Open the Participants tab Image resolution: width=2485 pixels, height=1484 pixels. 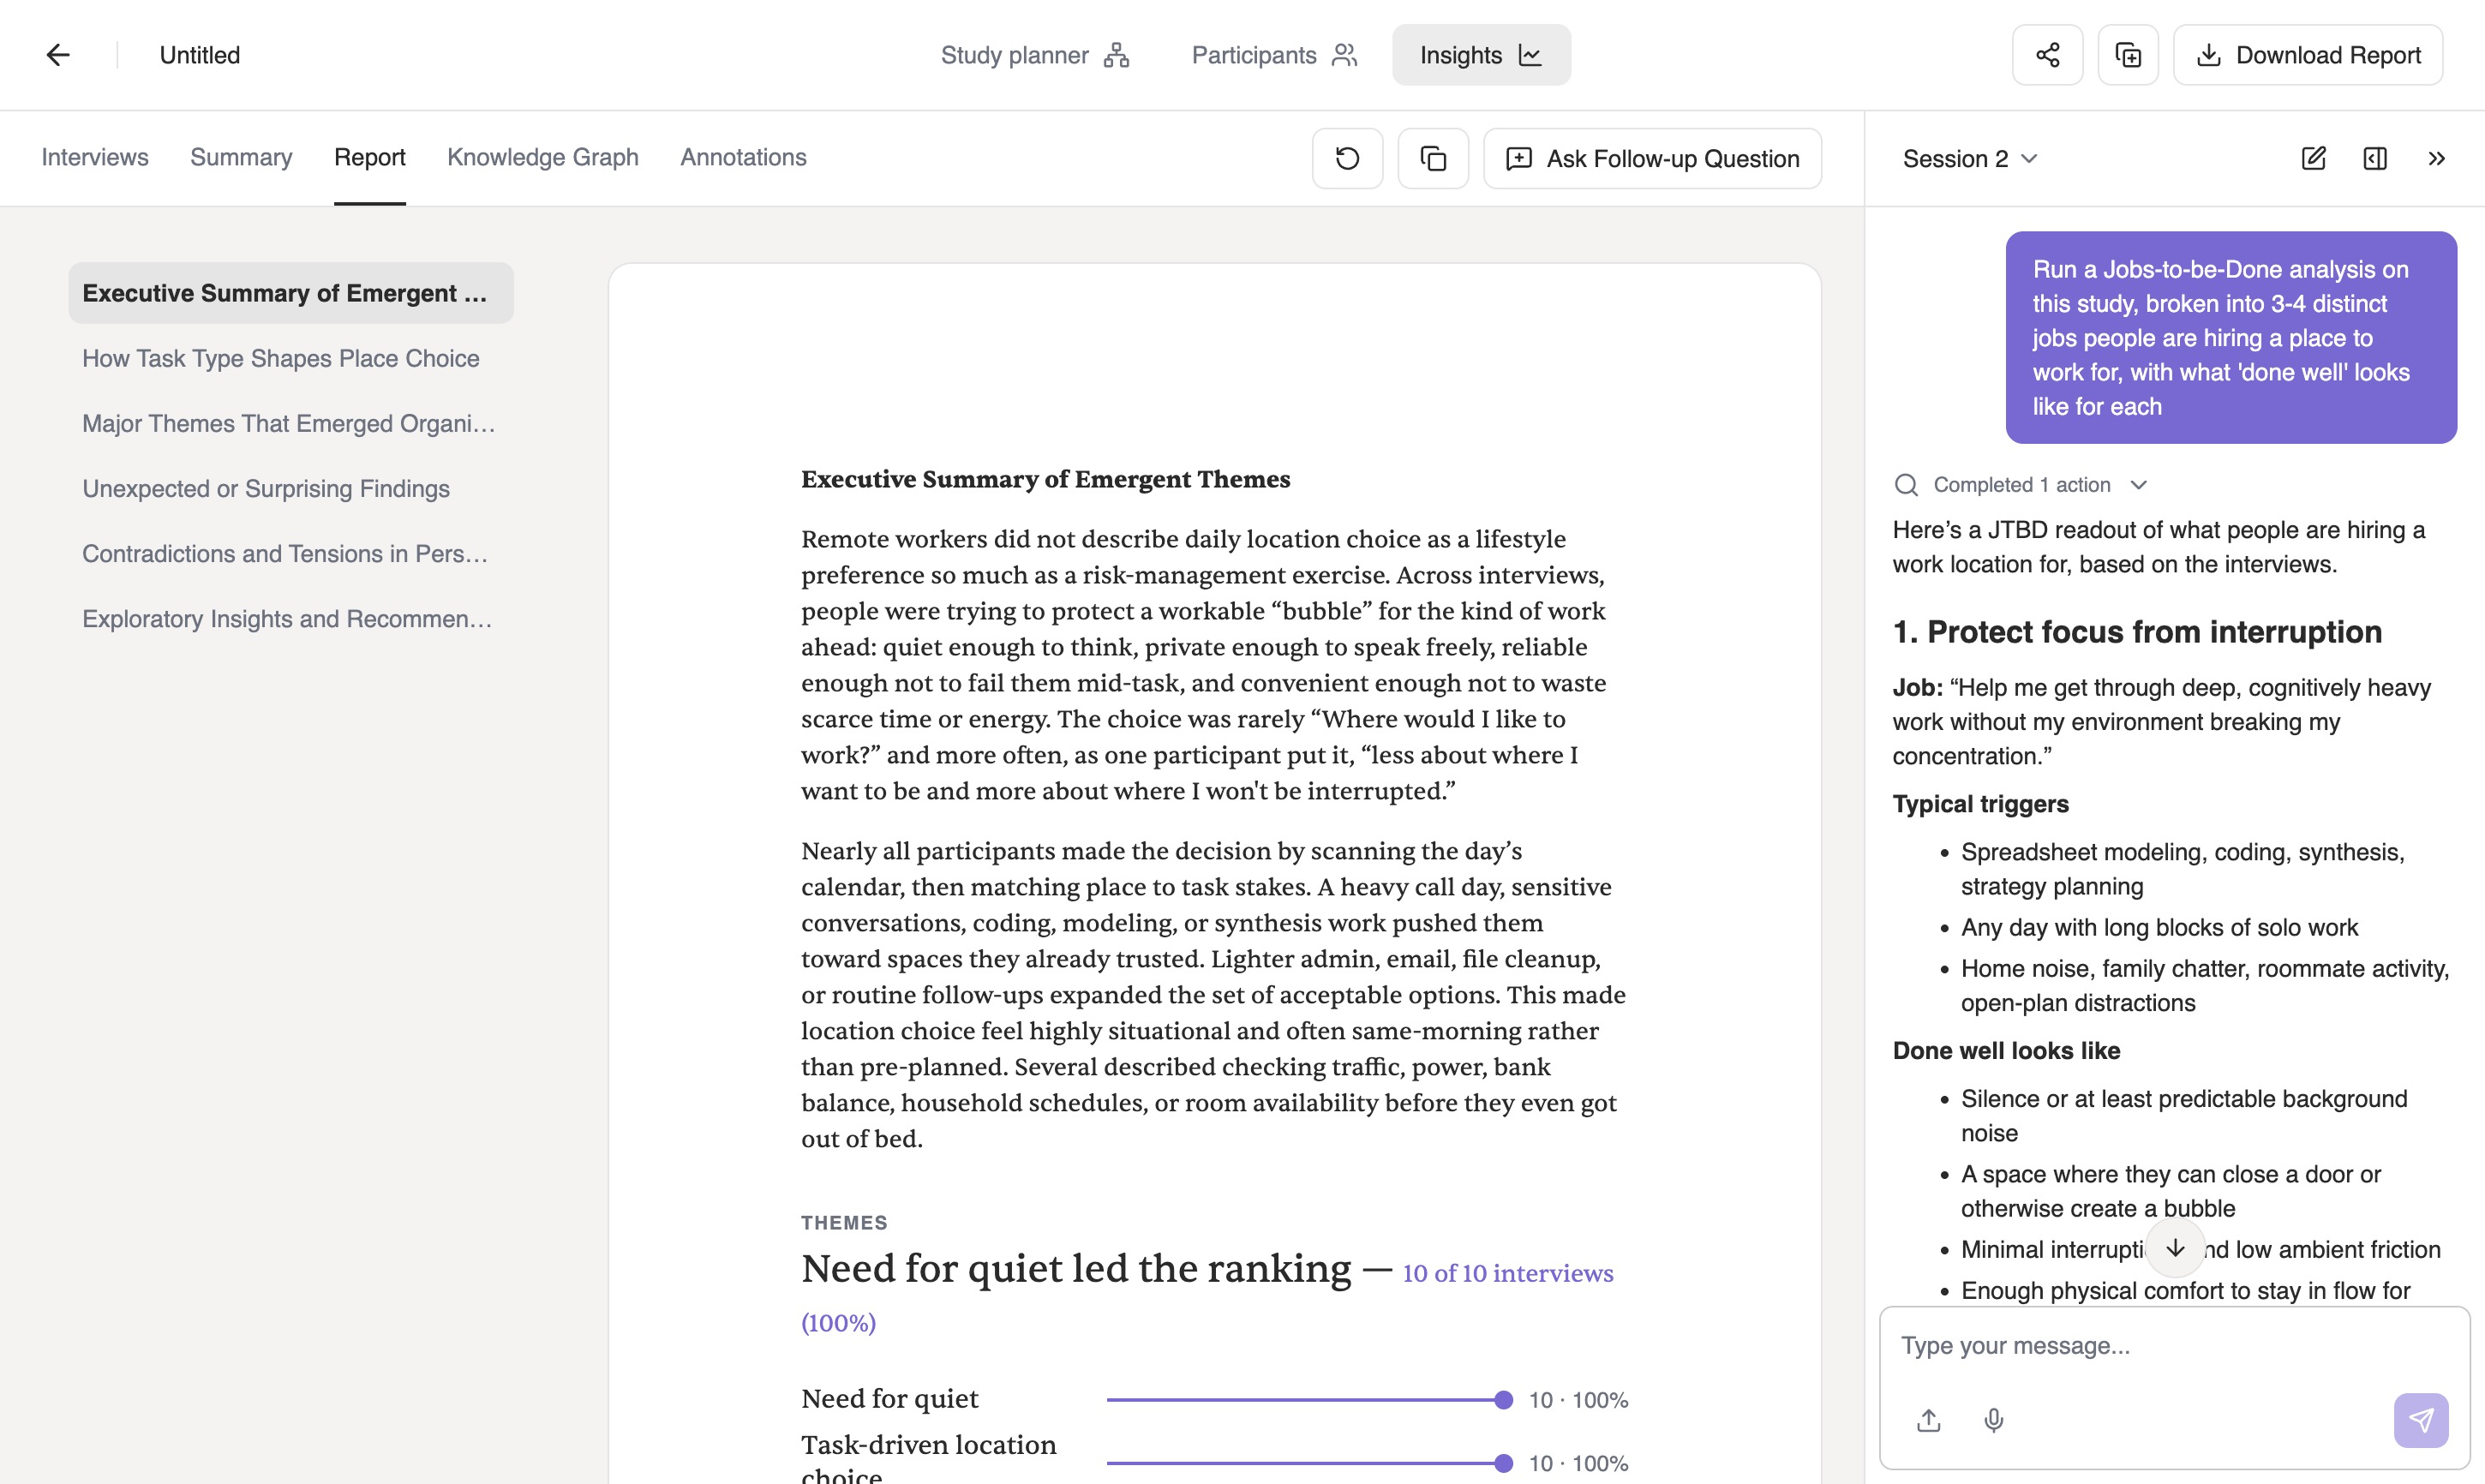(1274, 55)
